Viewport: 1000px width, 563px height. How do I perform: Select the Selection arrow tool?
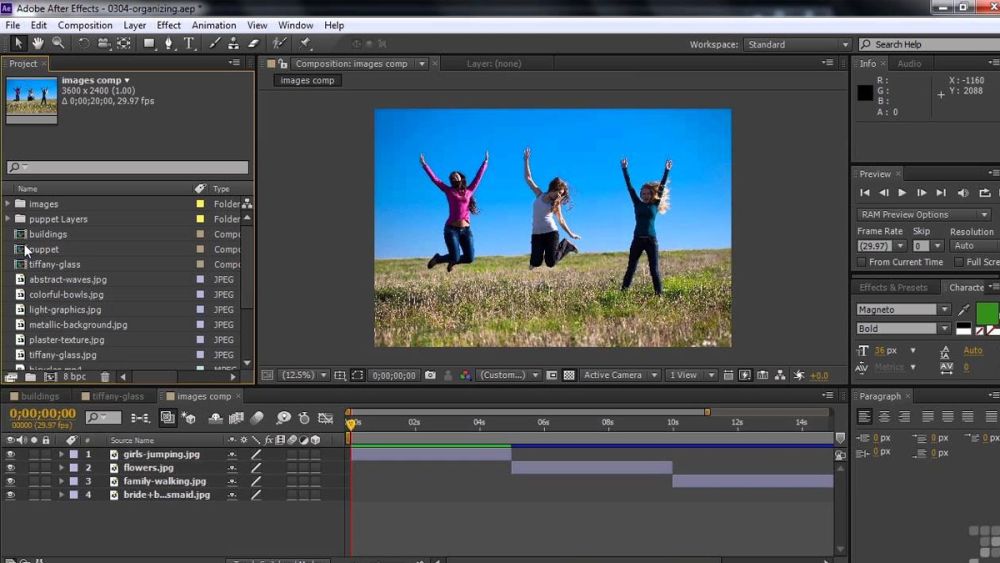point(18,43)
